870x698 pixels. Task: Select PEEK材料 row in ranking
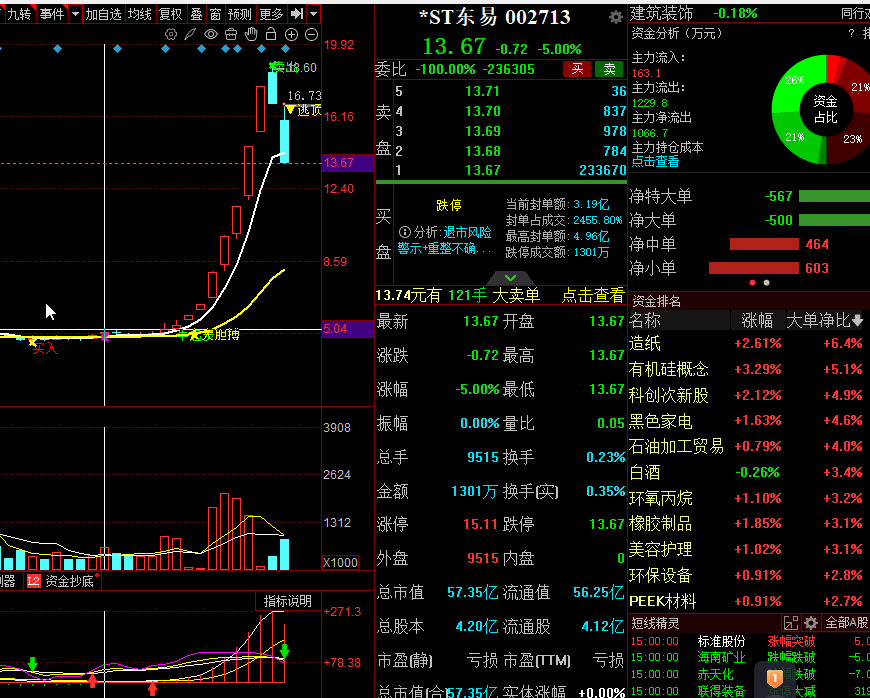pos(748,601)
